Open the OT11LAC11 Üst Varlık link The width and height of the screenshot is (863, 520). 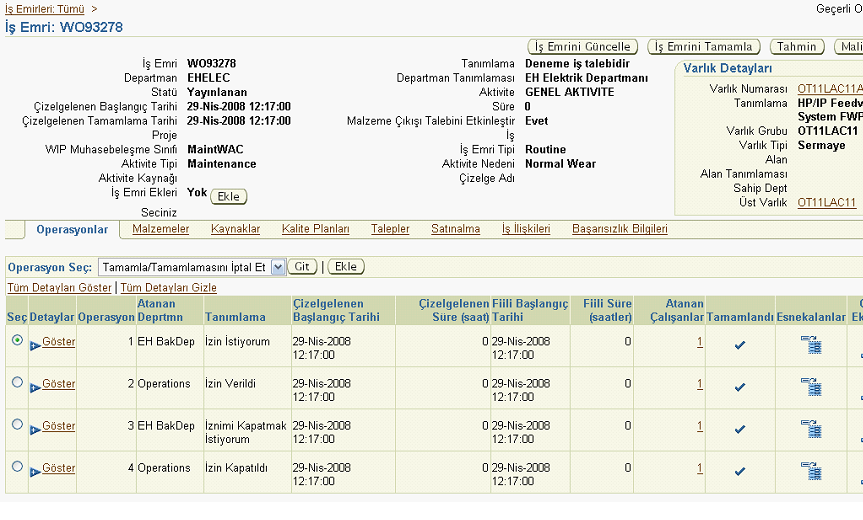coord(826,202)
